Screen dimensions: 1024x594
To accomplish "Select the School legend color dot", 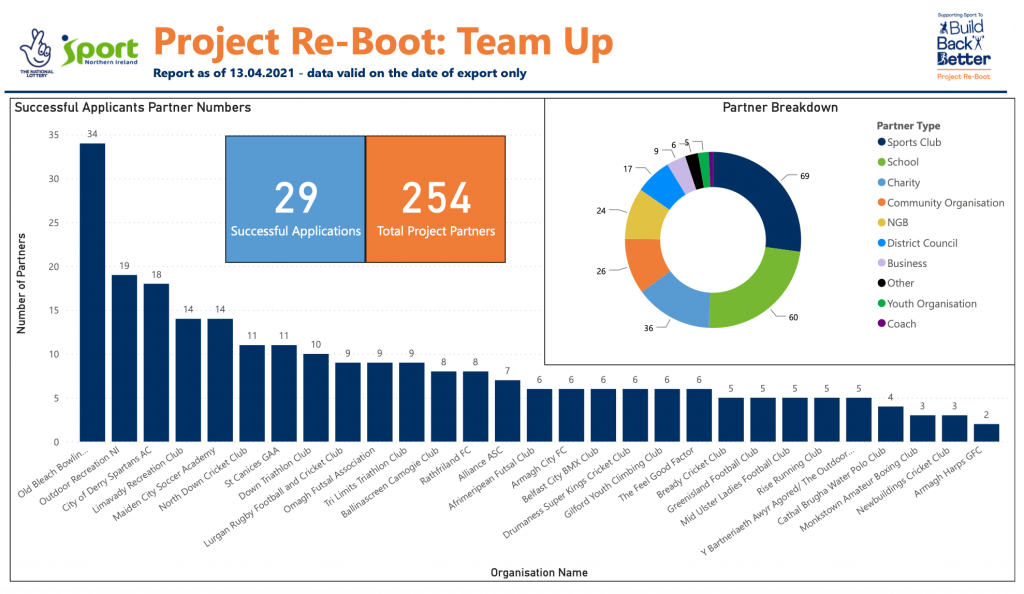I will point(882,162).
